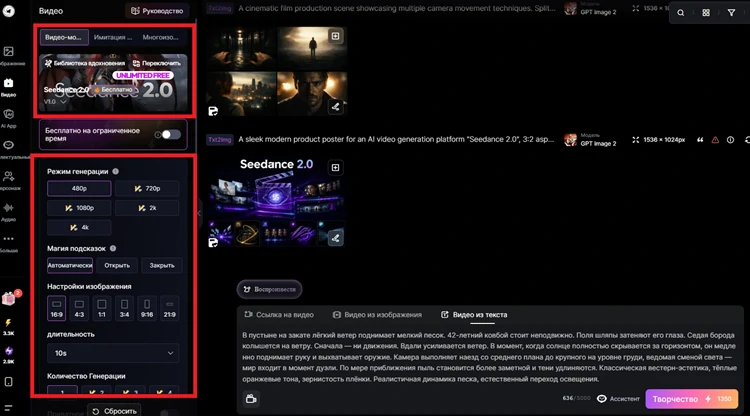Open the Больше three-dots sidebar menu
750x416 pixels.
(x=9, y=242)
